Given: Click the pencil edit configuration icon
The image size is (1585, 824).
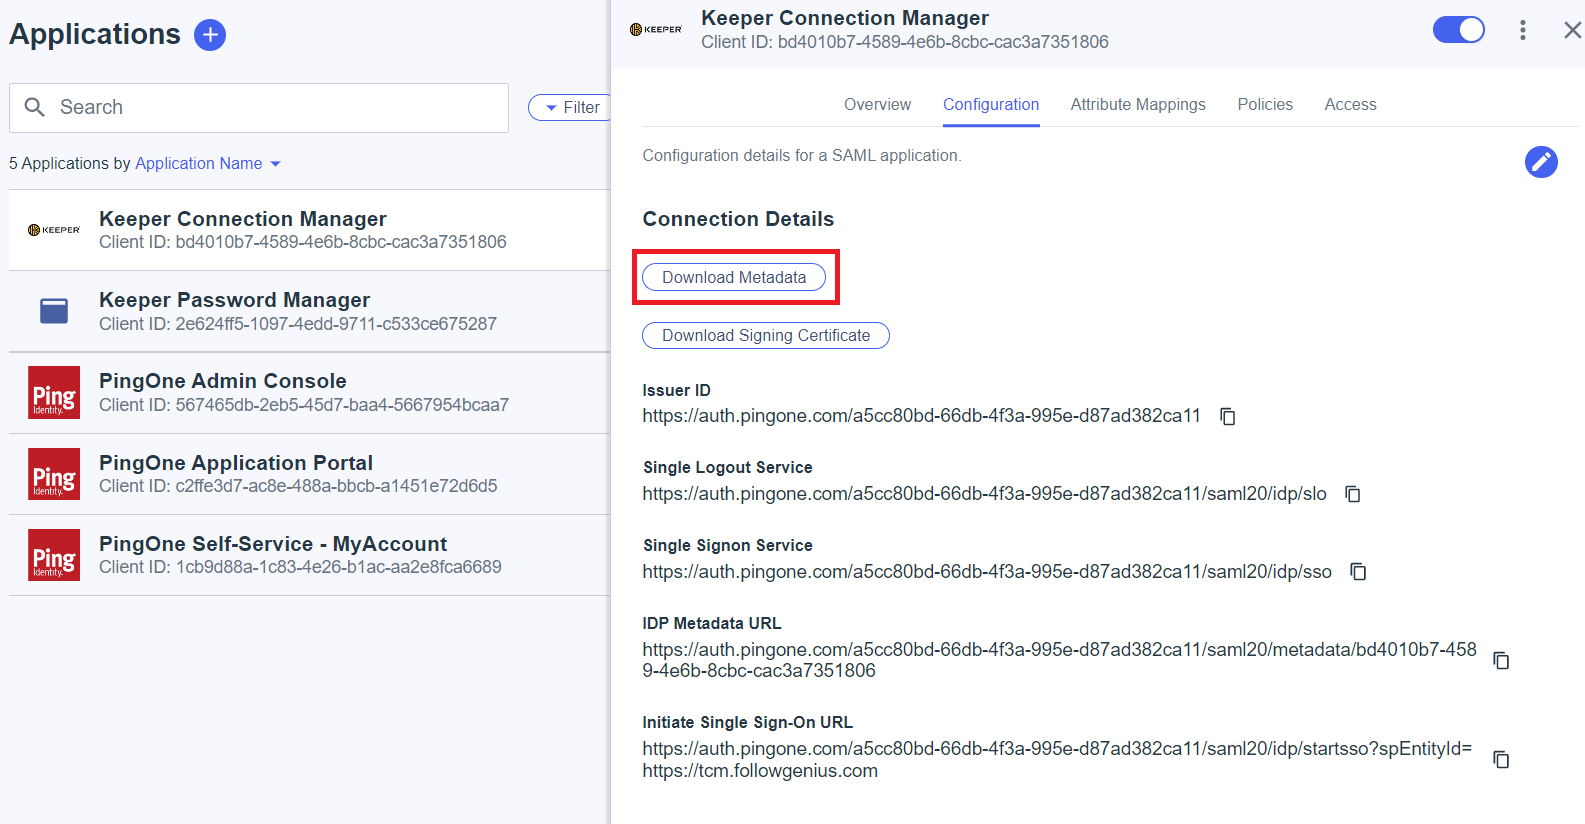Looking at the screenshot, I should 1540,162.
